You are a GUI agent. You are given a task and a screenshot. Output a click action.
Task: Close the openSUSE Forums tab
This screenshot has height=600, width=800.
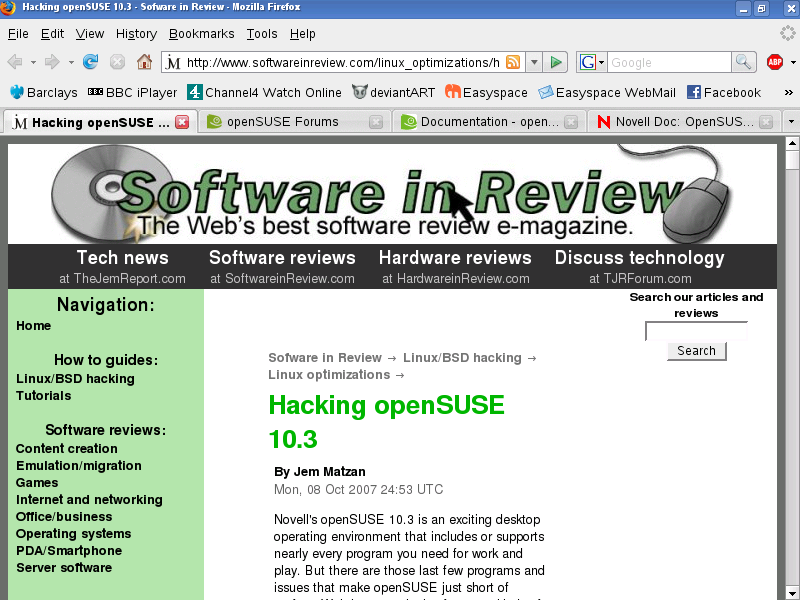[x=376, y=122]
